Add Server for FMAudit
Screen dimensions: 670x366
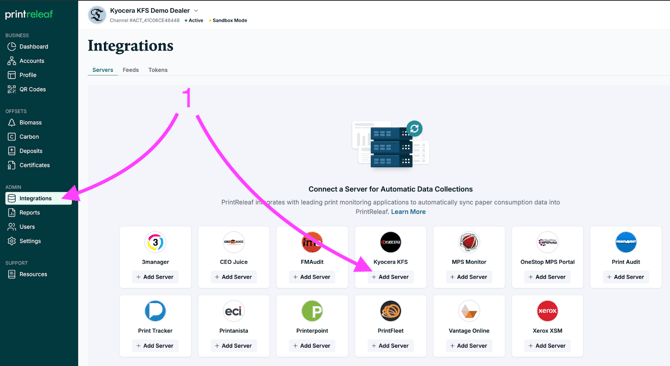312,277
